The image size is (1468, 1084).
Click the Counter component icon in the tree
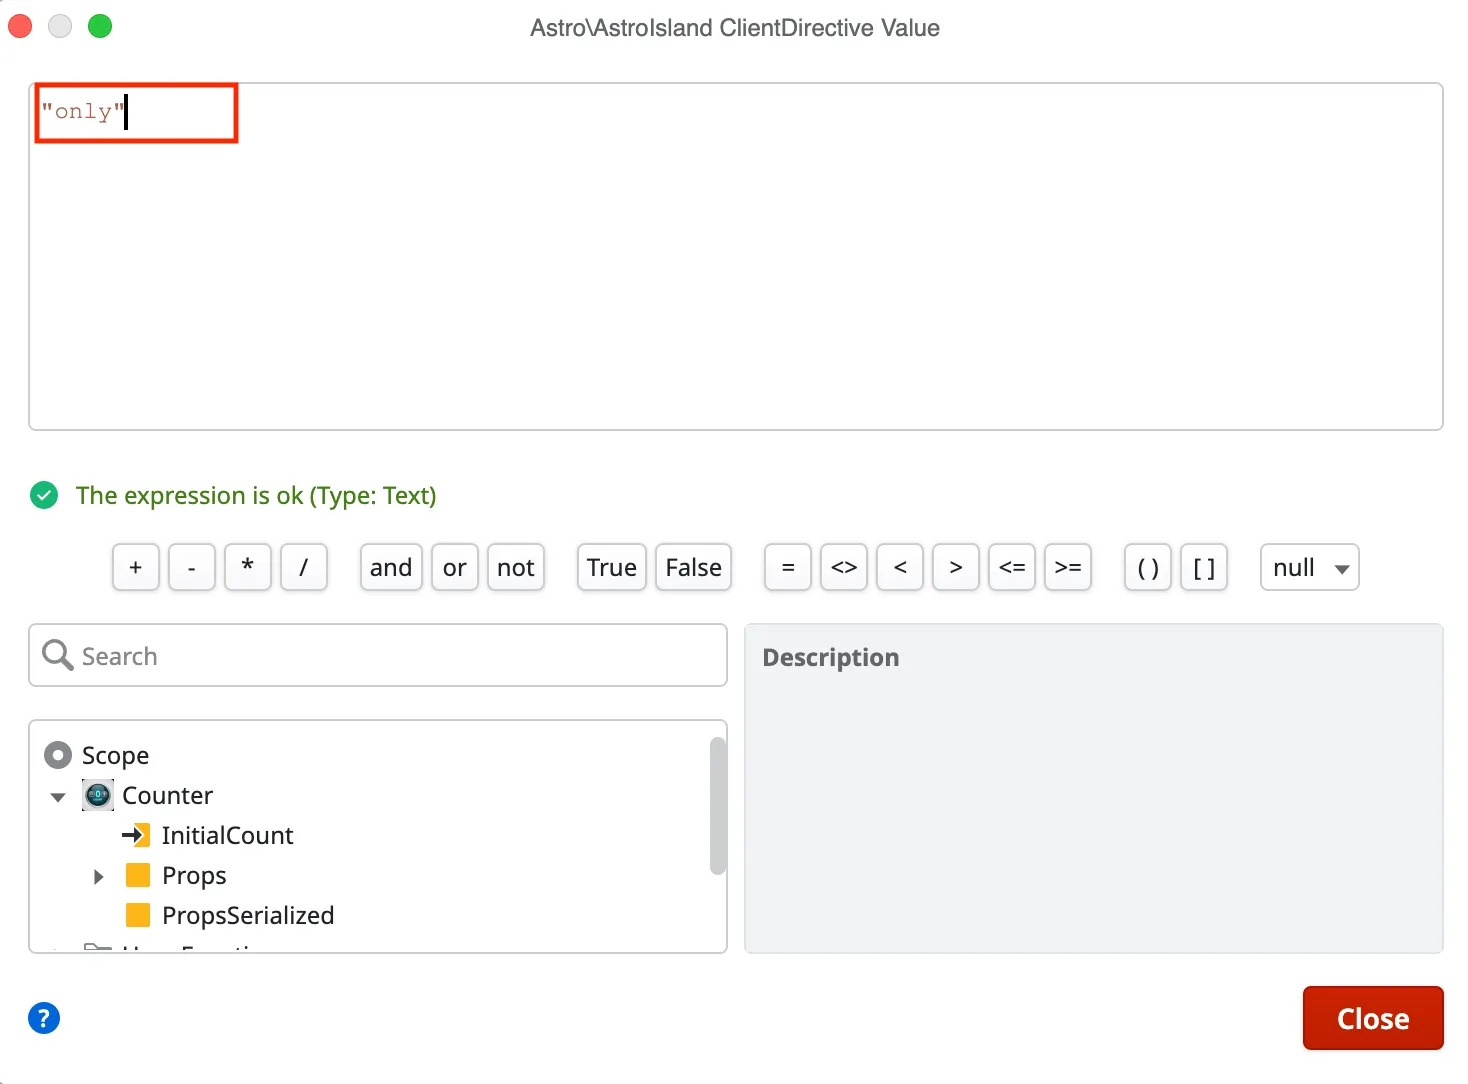tap(97, 795)
